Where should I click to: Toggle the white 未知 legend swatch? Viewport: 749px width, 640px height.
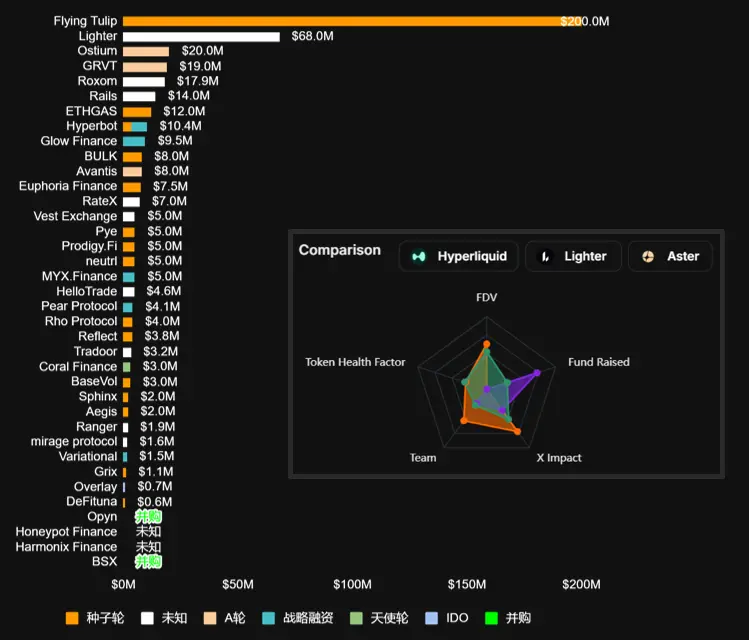tap(147, 618)
